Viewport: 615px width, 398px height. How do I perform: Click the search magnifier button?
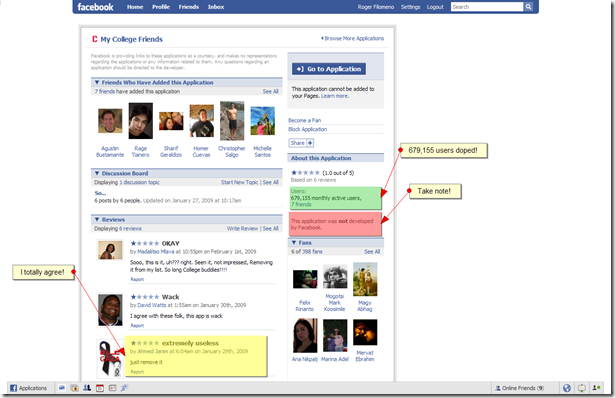pos(528,7)
